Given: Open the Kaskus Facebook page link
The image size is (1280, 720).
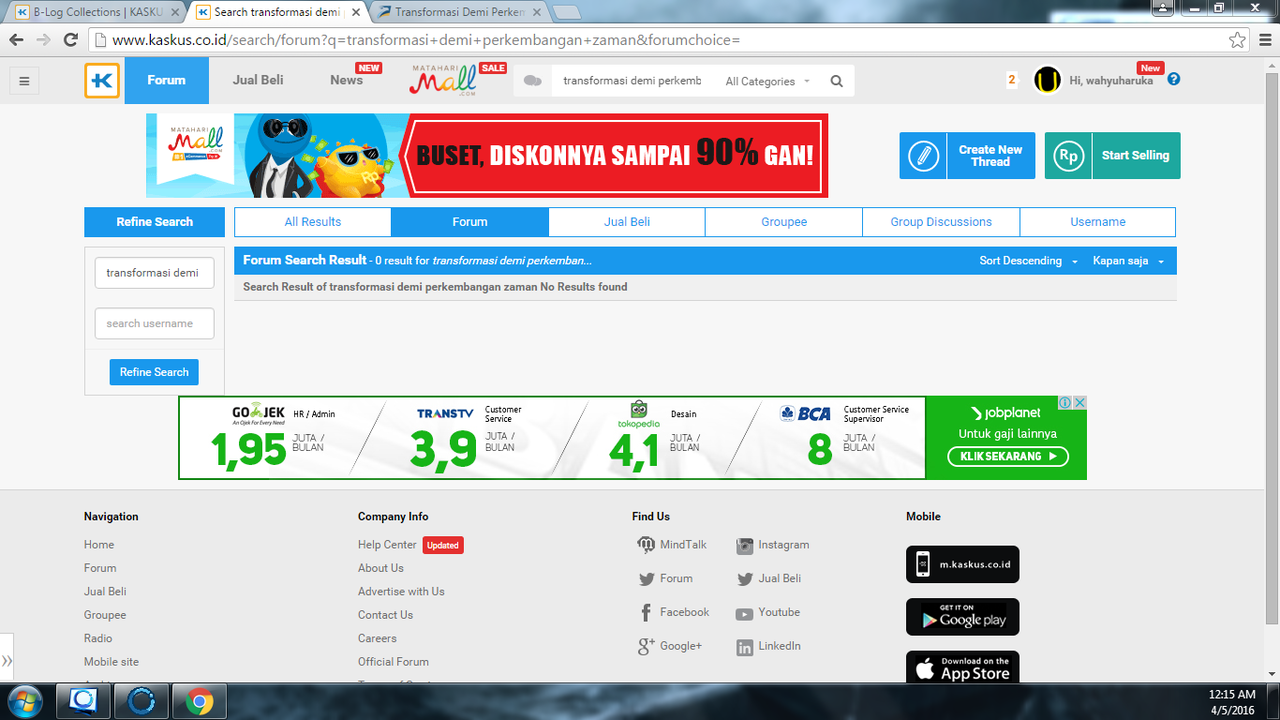Looking at the screenshot, I should click(x=673, y=612).
